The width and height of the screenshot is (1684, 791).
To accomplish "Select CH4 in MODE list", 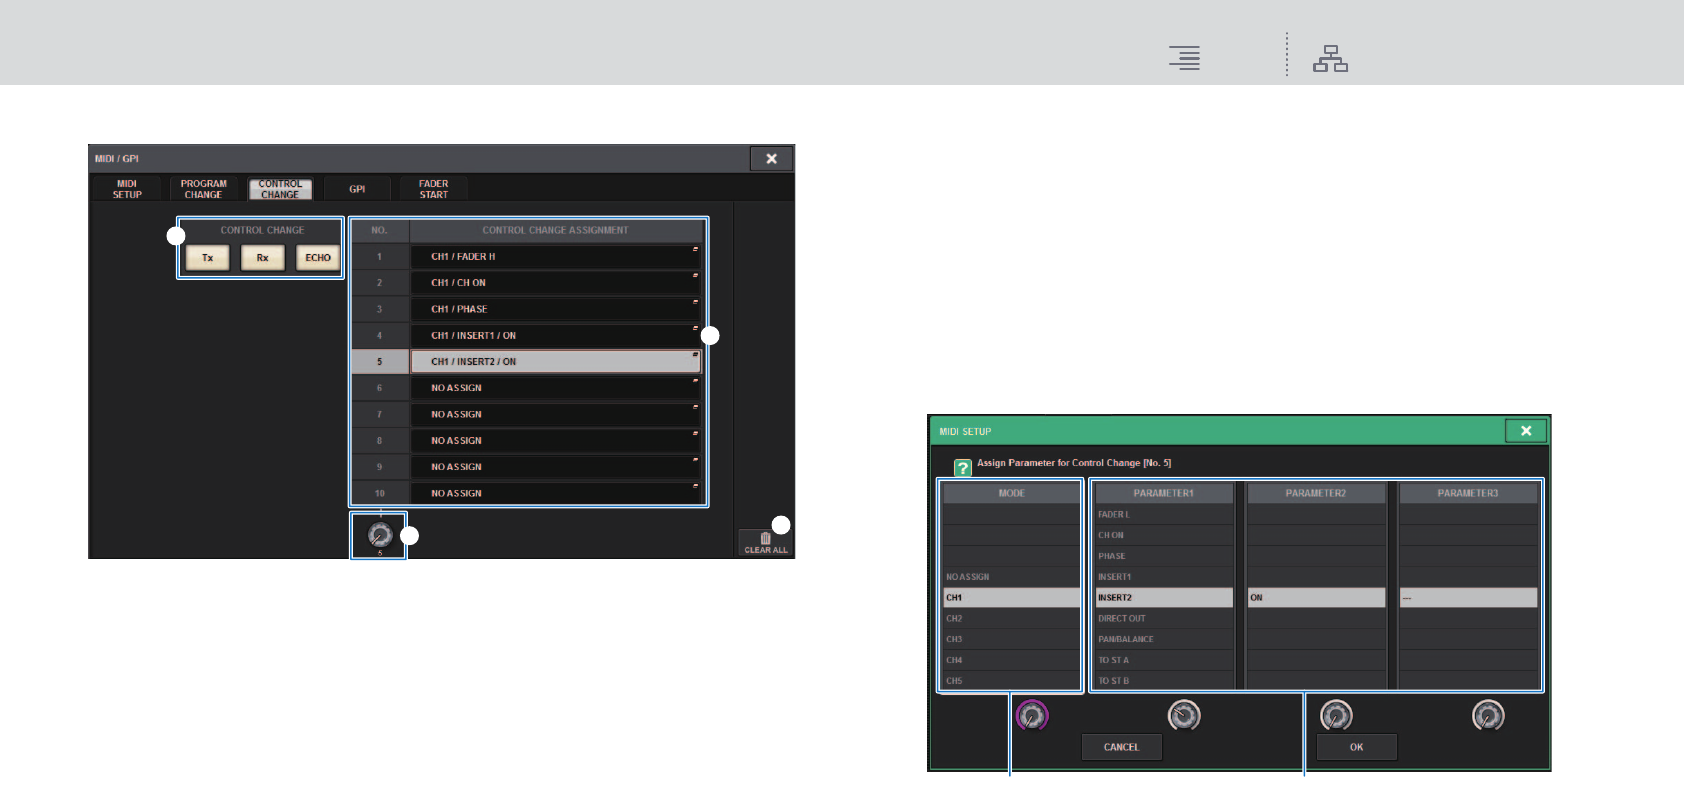I will tap(1012, 660).
